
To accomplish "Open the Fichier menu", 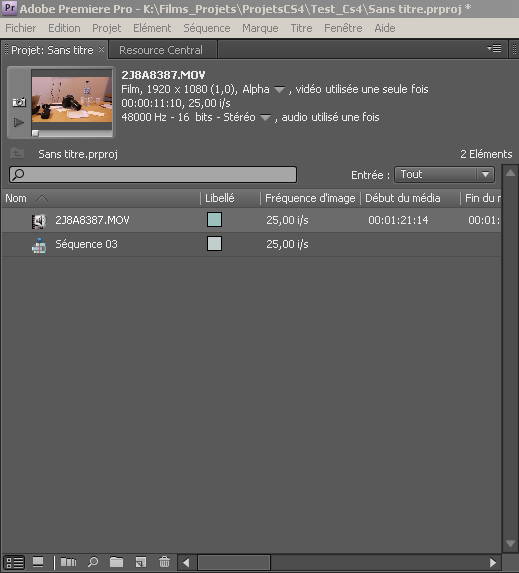I will (21, 28).
